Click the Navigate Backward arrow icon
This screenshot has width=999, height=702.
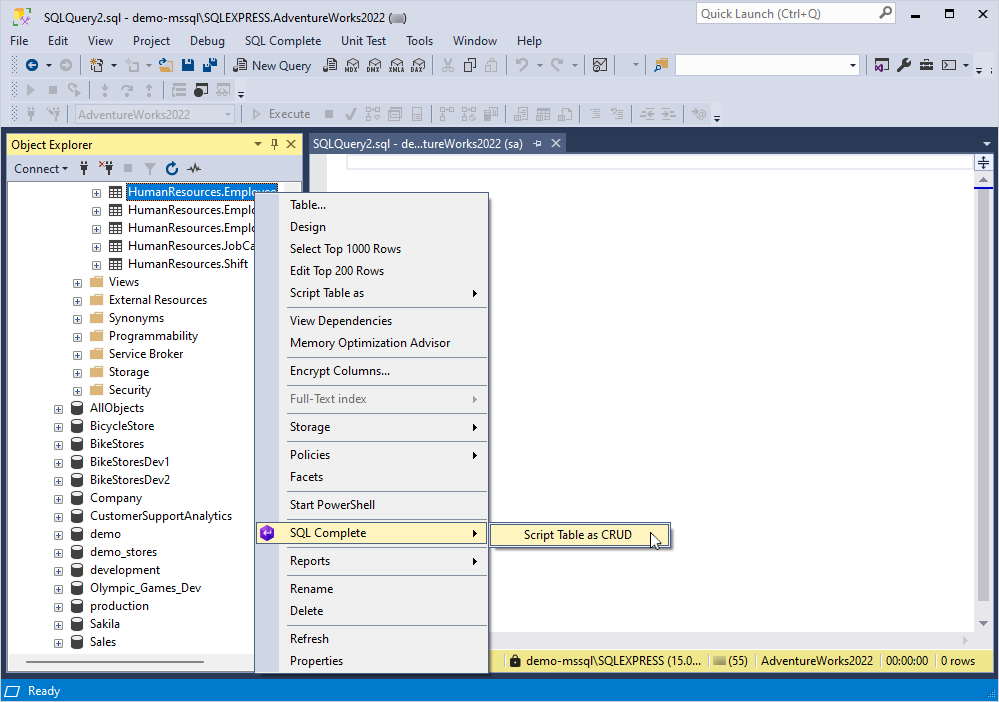31,65
